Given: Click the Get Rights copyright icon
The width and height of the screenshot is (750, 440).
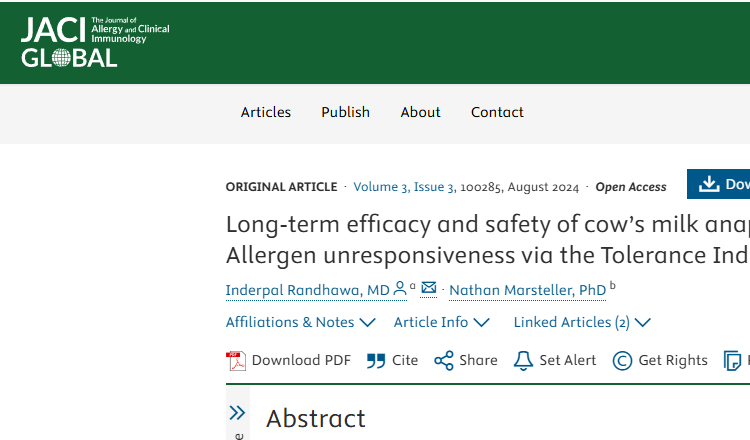Looking at the screenshot, I should tap(622, 361).
